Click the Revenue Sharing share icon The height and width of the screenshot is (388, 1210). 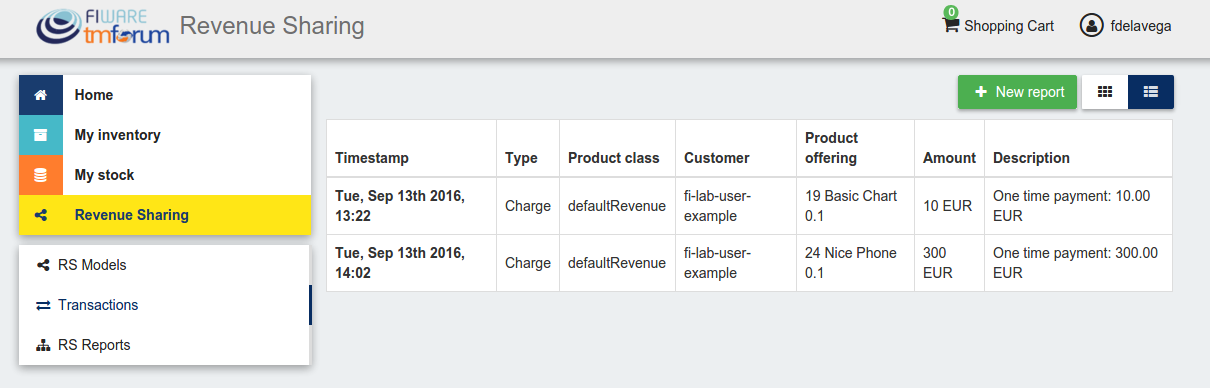coord(41,215)
